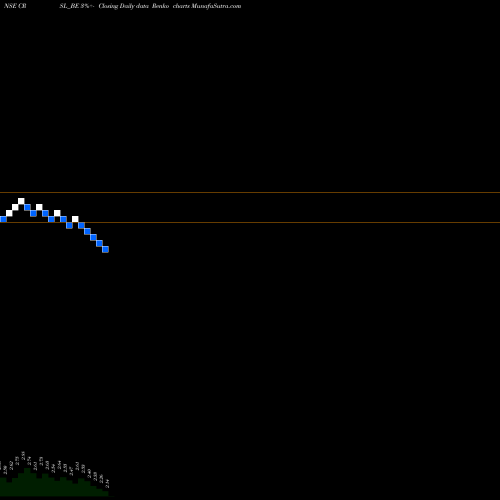Click the 'NSE CB' exchange label
The height and width of the screenshot is (500, 500).
click(x=15, y=6)
